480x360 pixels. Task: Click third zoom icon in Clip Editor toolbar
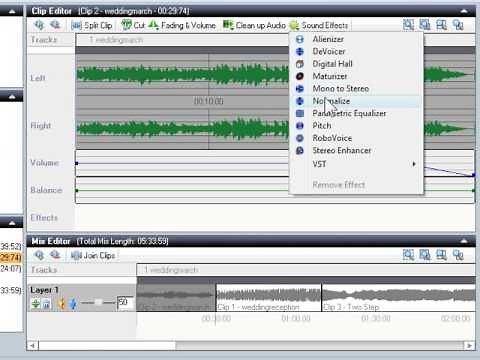pos(441,25)
